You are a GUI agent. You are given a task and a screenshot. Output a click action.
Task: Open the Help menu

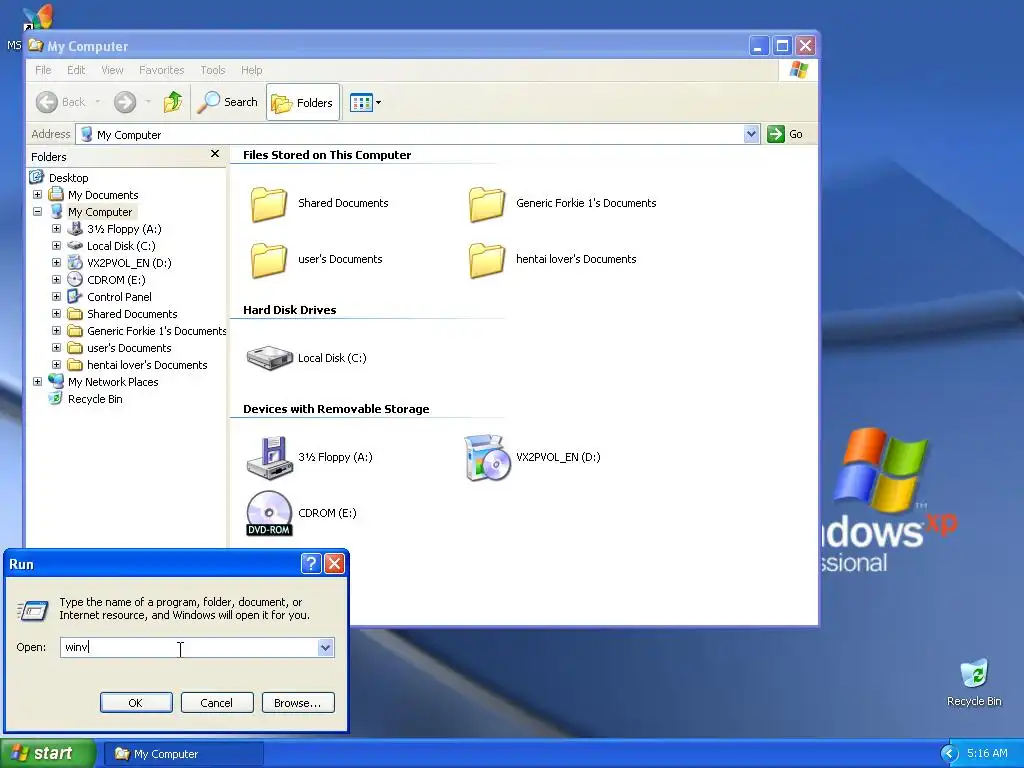click(x=251, y=70)
